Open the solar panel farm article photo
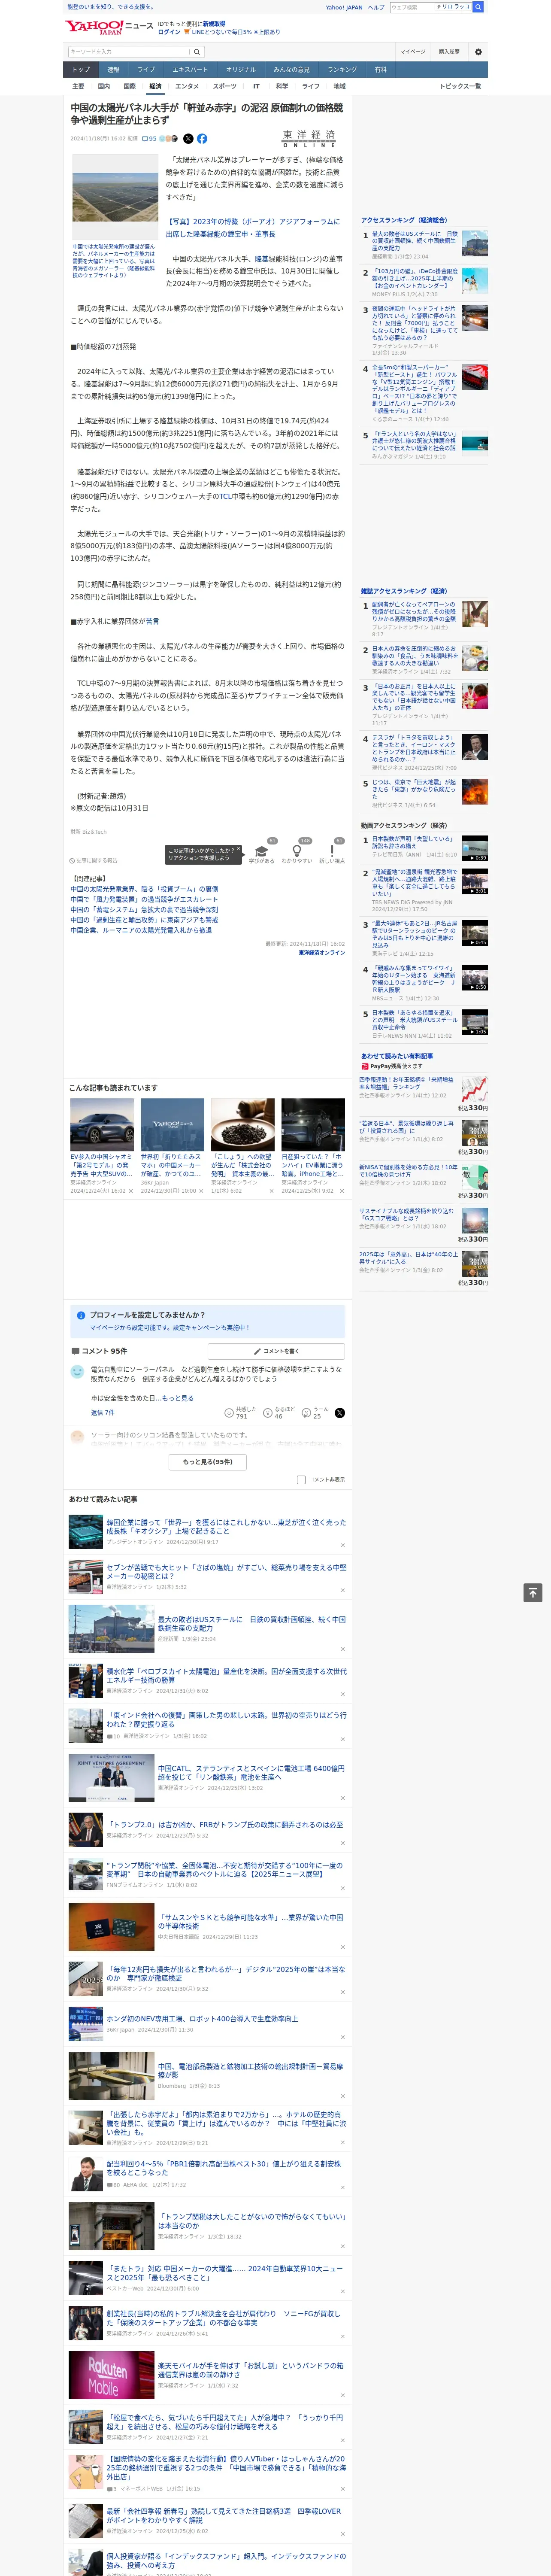Viewport: 551px width, 2576px height. point(115,196)
